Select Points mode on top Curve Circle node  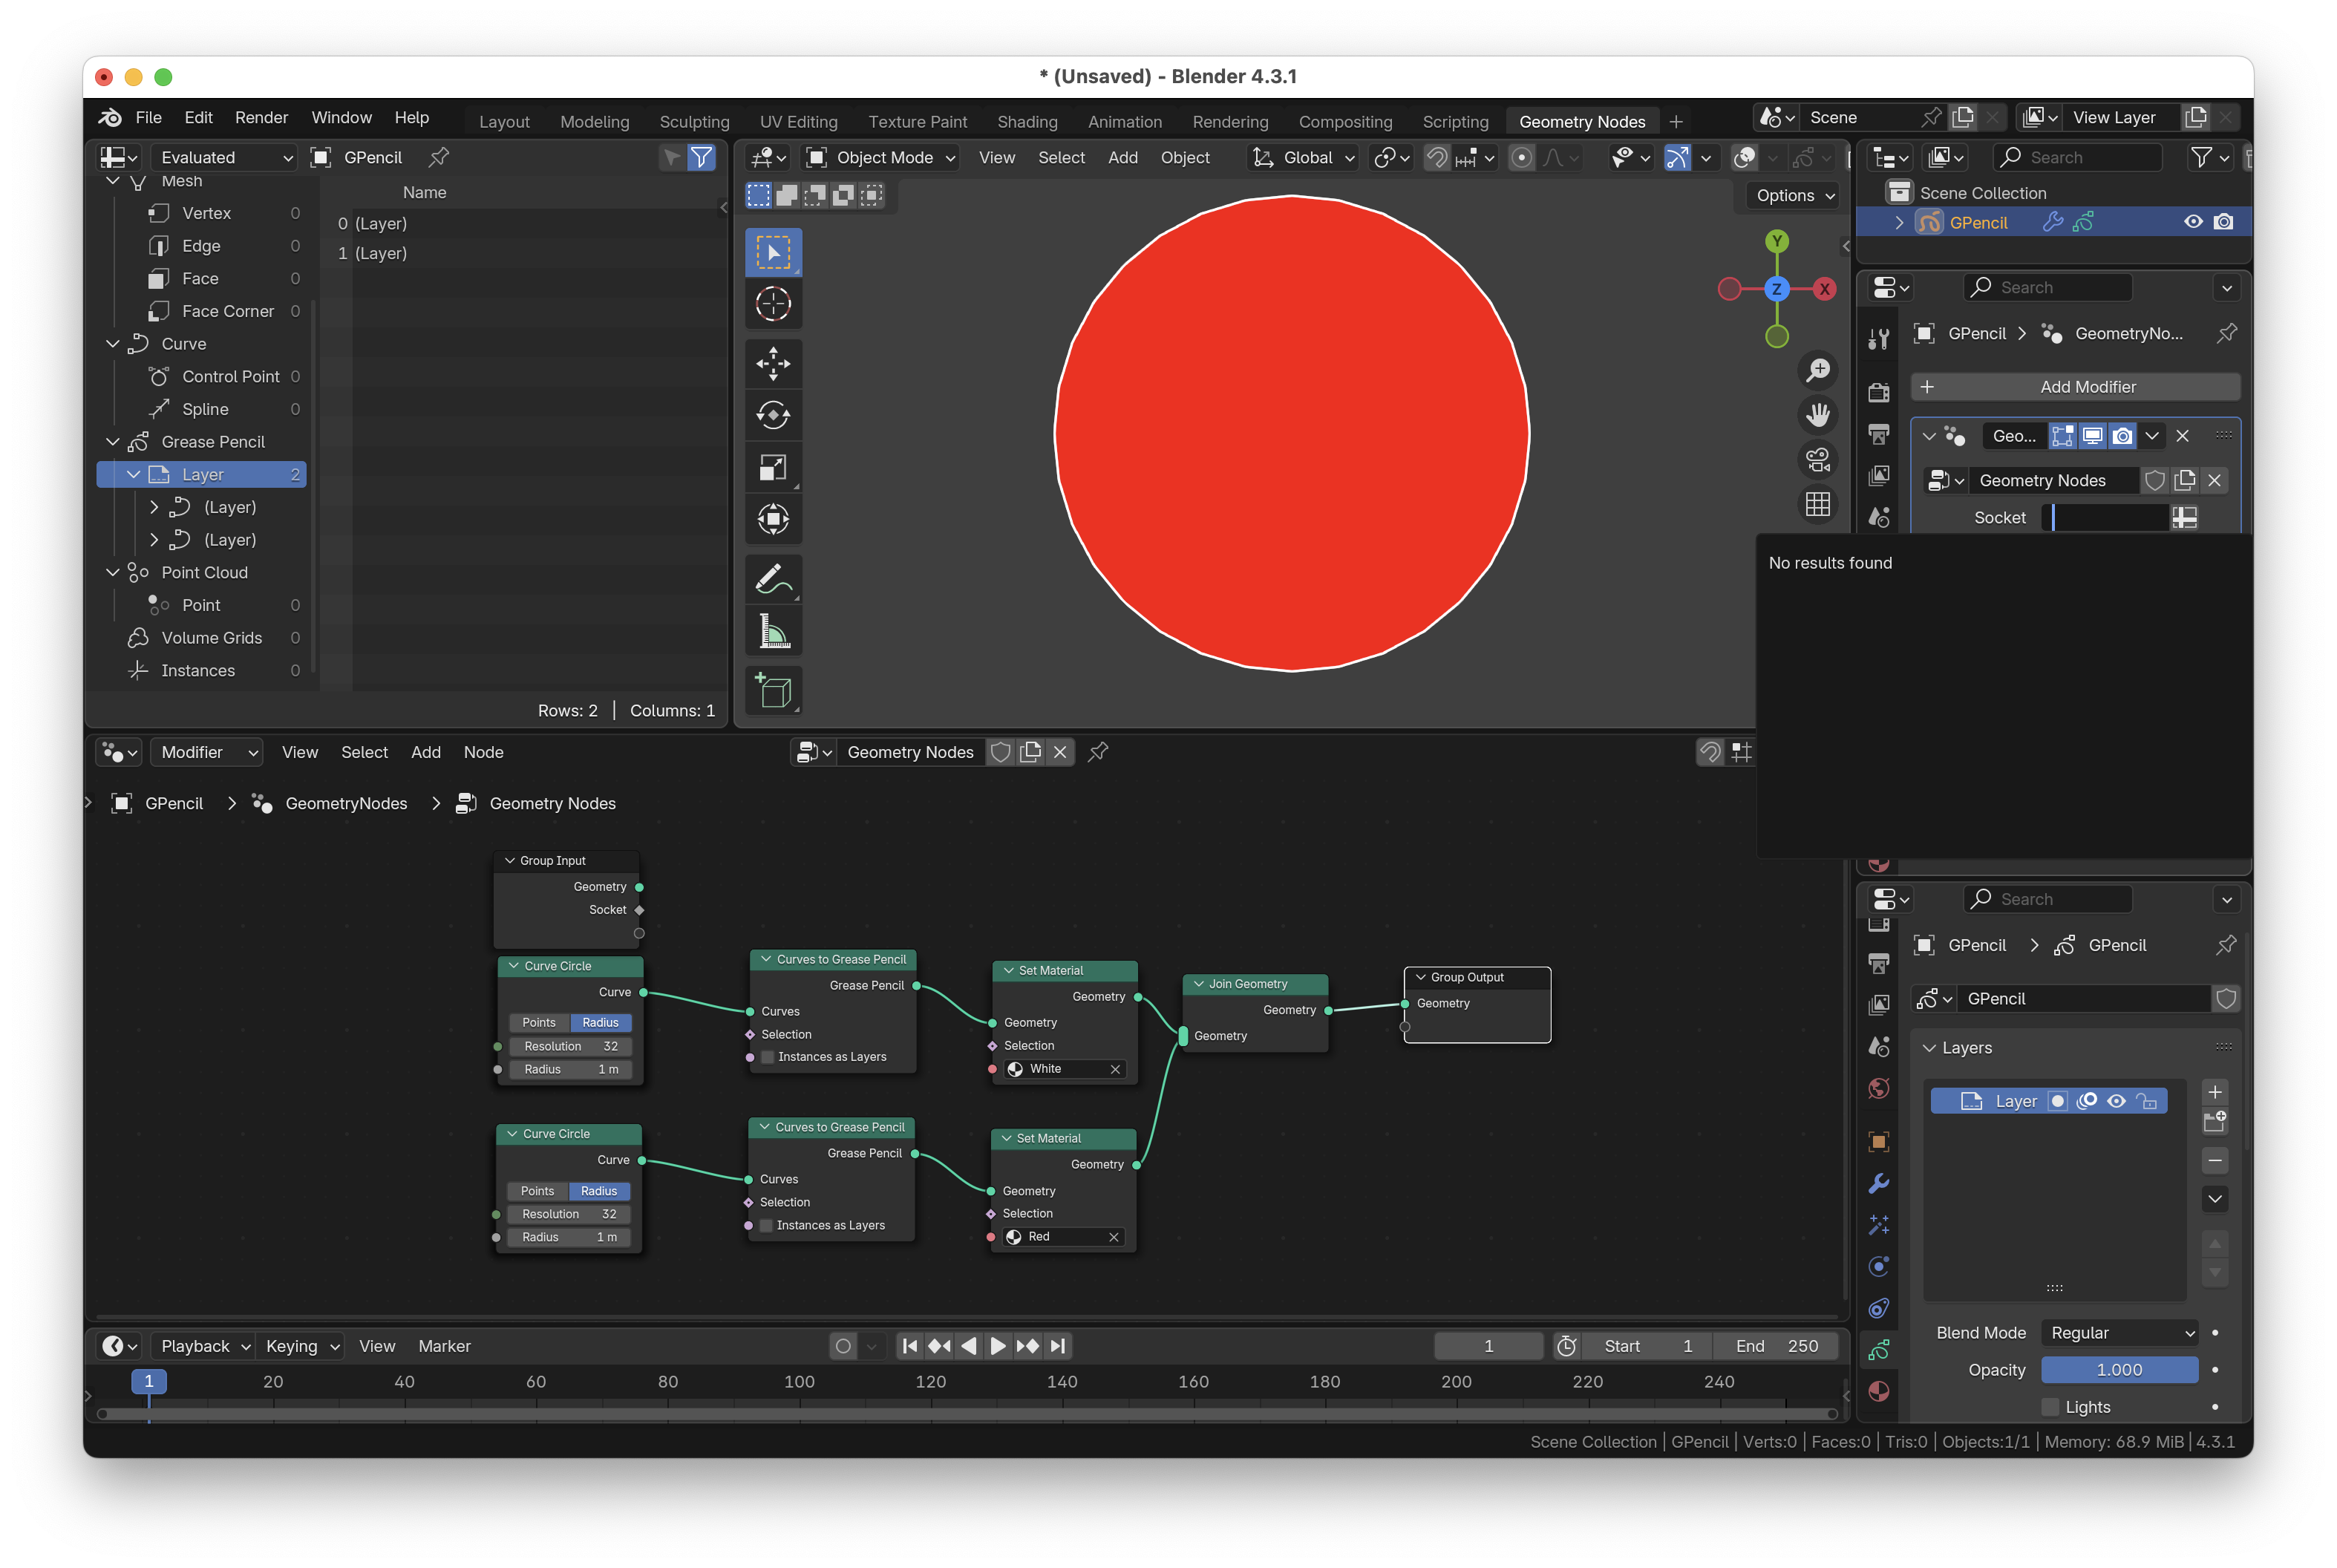(x=539, y=1022)
